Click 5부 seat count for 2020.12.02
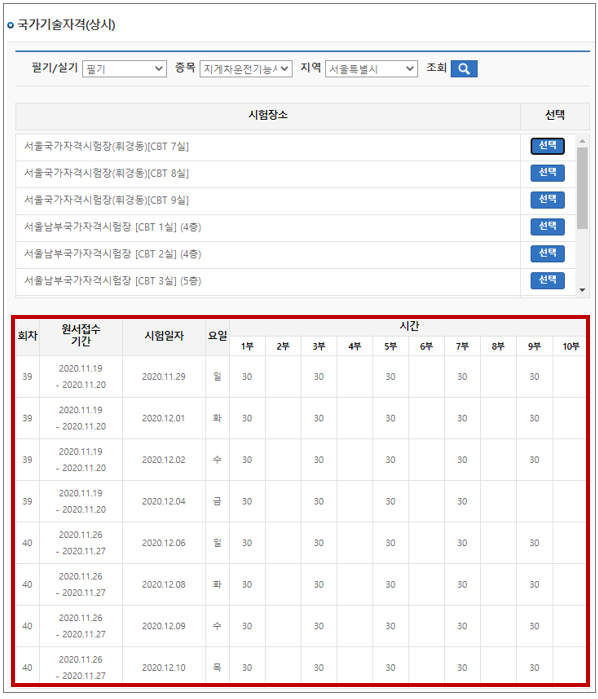 (390, 460)
